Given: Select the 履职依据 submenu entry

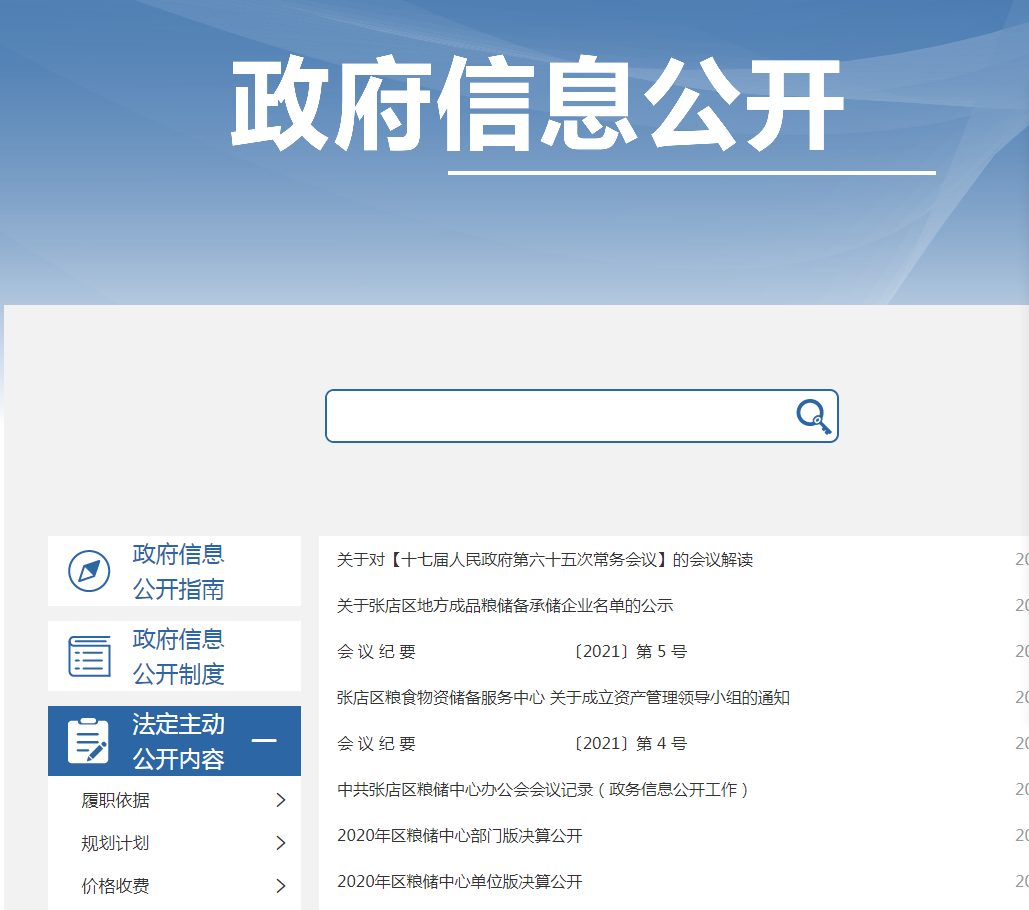Looking at the screenshot, I should 116,800.
